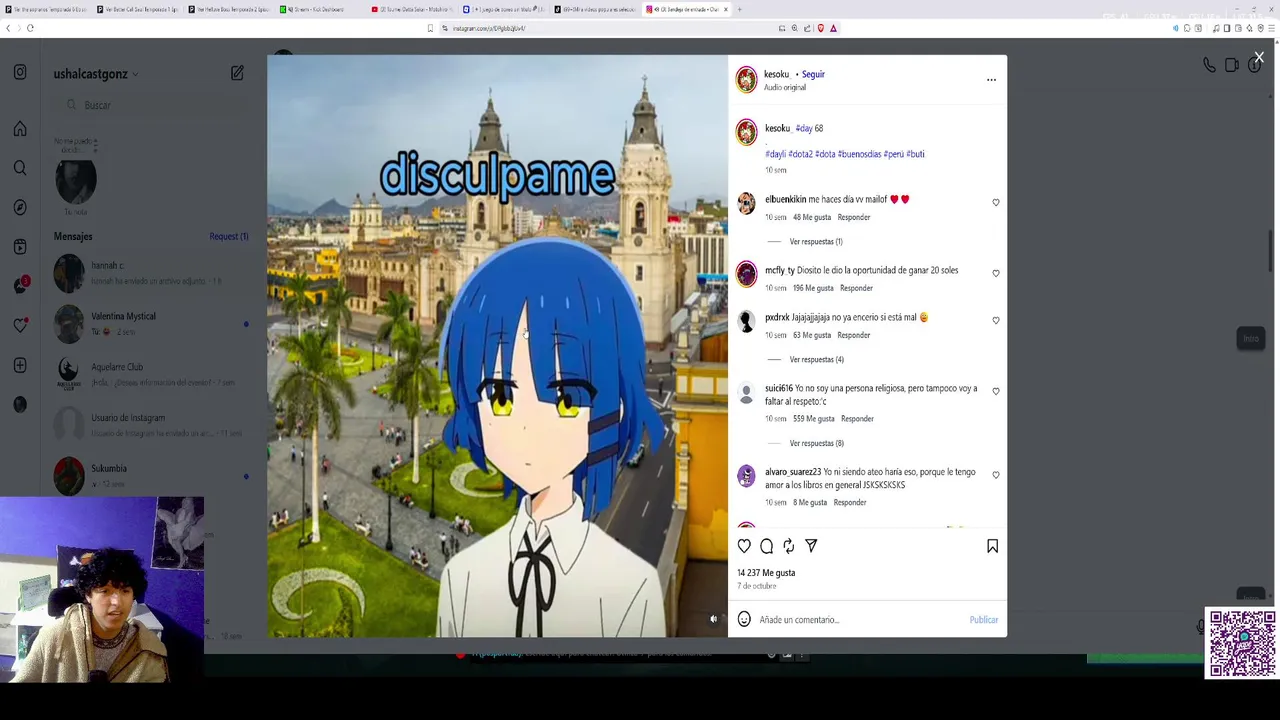Like mcfly_ty's comment

(x=996, y=273)
